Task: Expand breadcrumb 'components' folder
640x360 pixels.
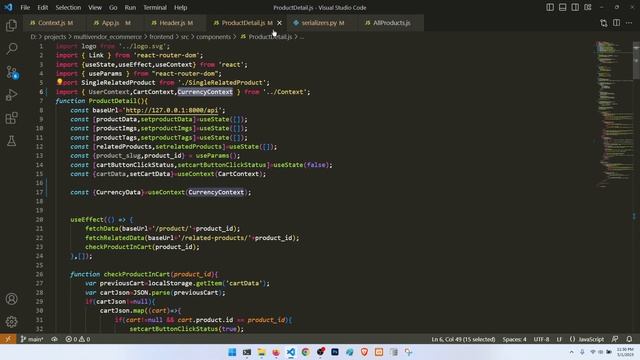Action: click(x=213, y=37)
